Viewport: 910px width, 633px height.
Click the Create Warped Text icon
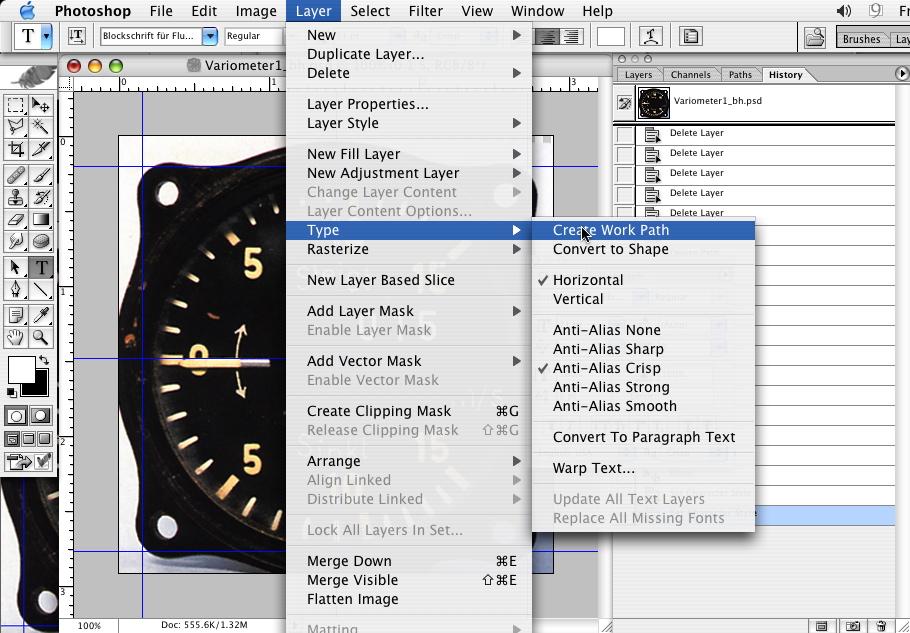(x=652, y=37)
